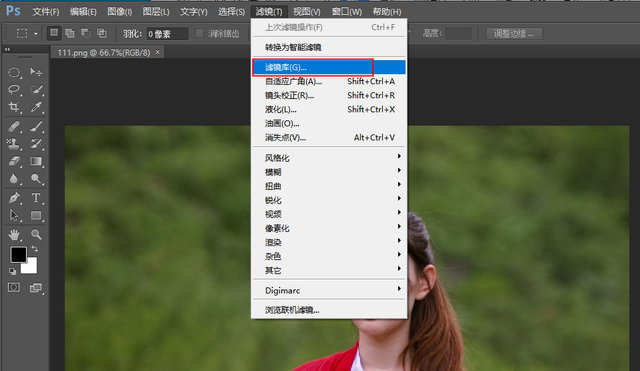The image size is (640, 371).
Task: Open the 文件(F) menu
Action: coord(46,12)
